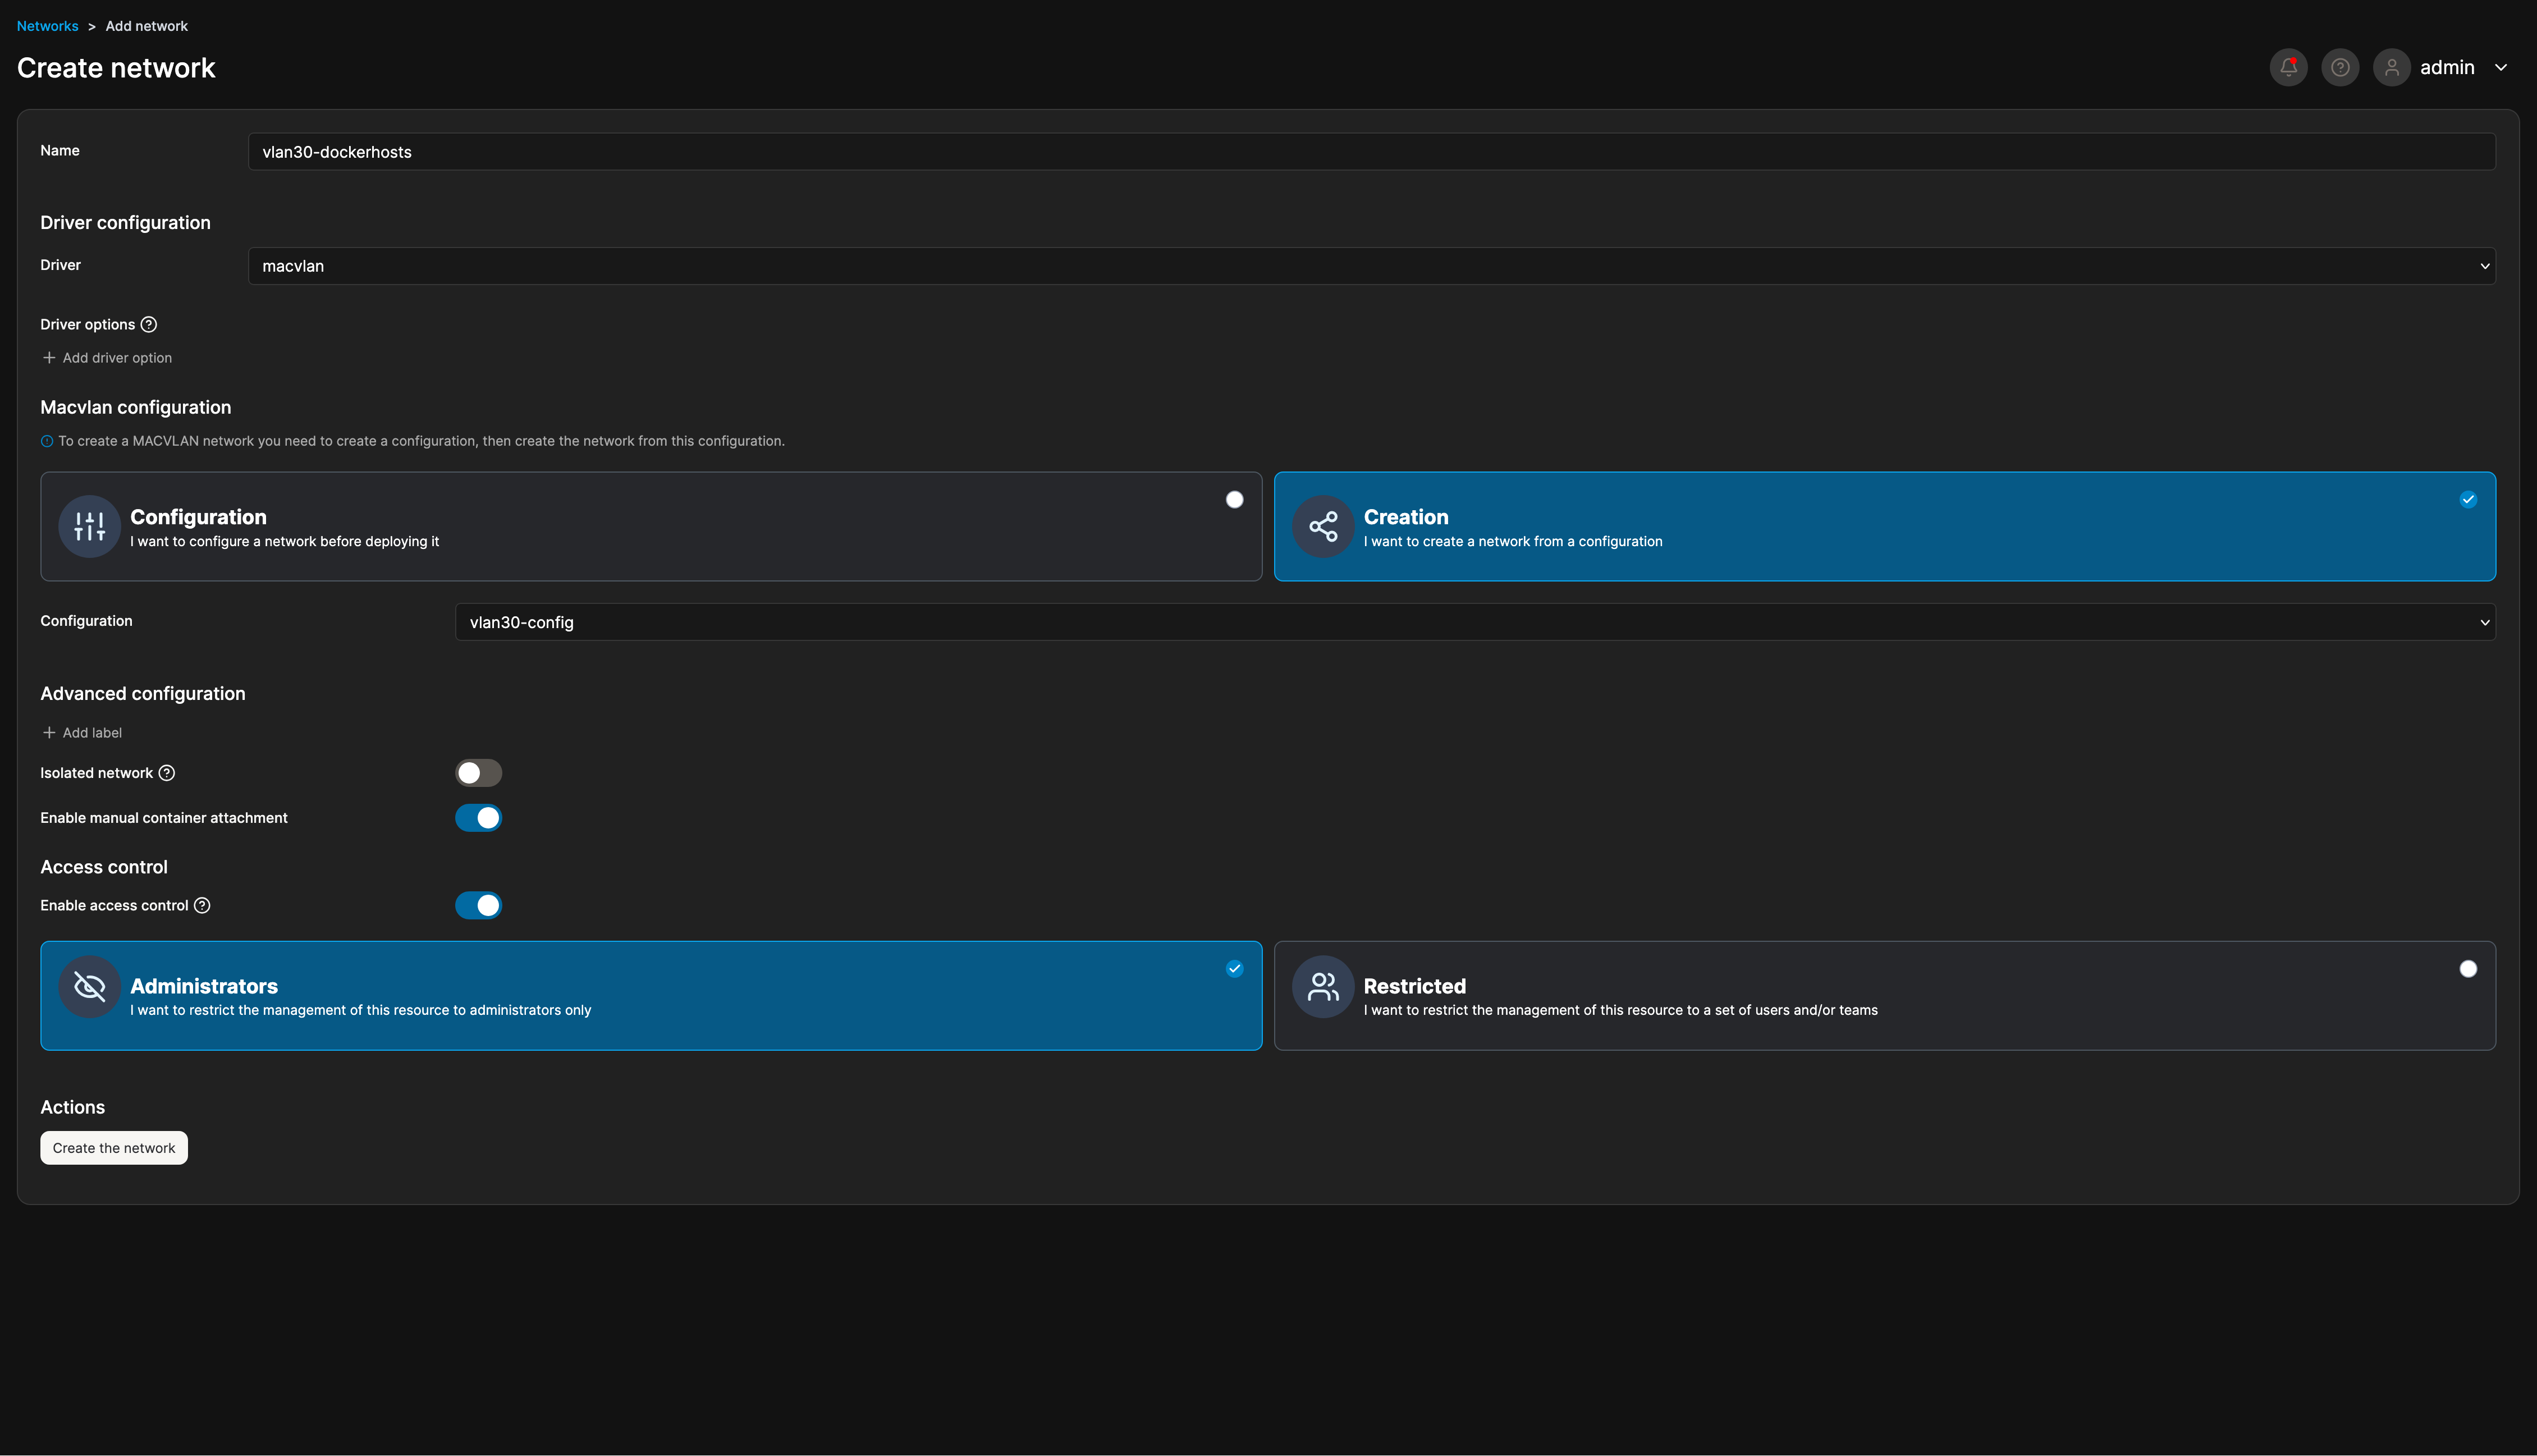The height and width of the screenshot is (1456, 2537).
Task: Click the Restricted card title
Action: pos(1415,986)
